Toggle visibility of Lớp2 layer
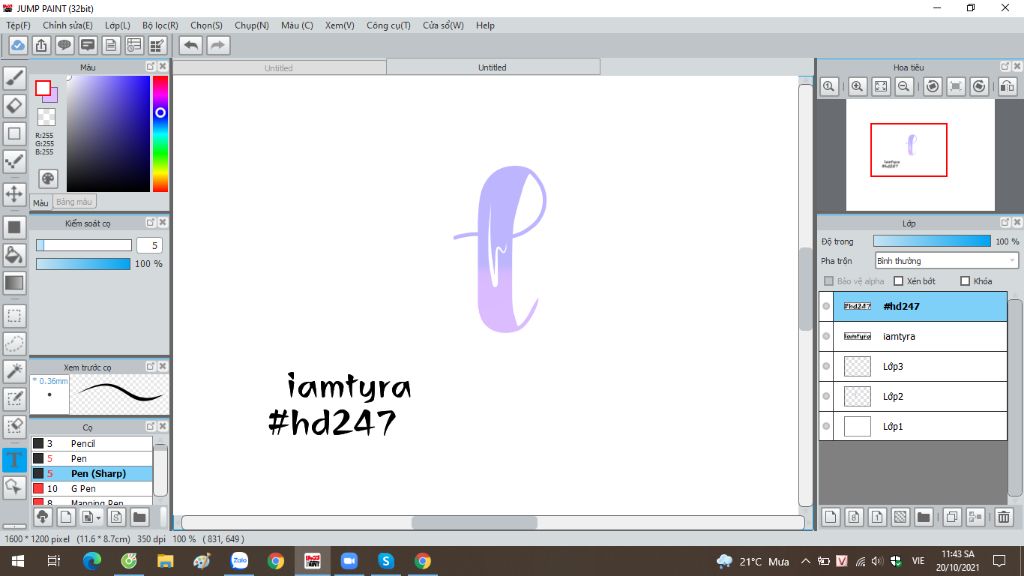The width and height of the screenshot is (1024, 576). (x=826, y=396)
